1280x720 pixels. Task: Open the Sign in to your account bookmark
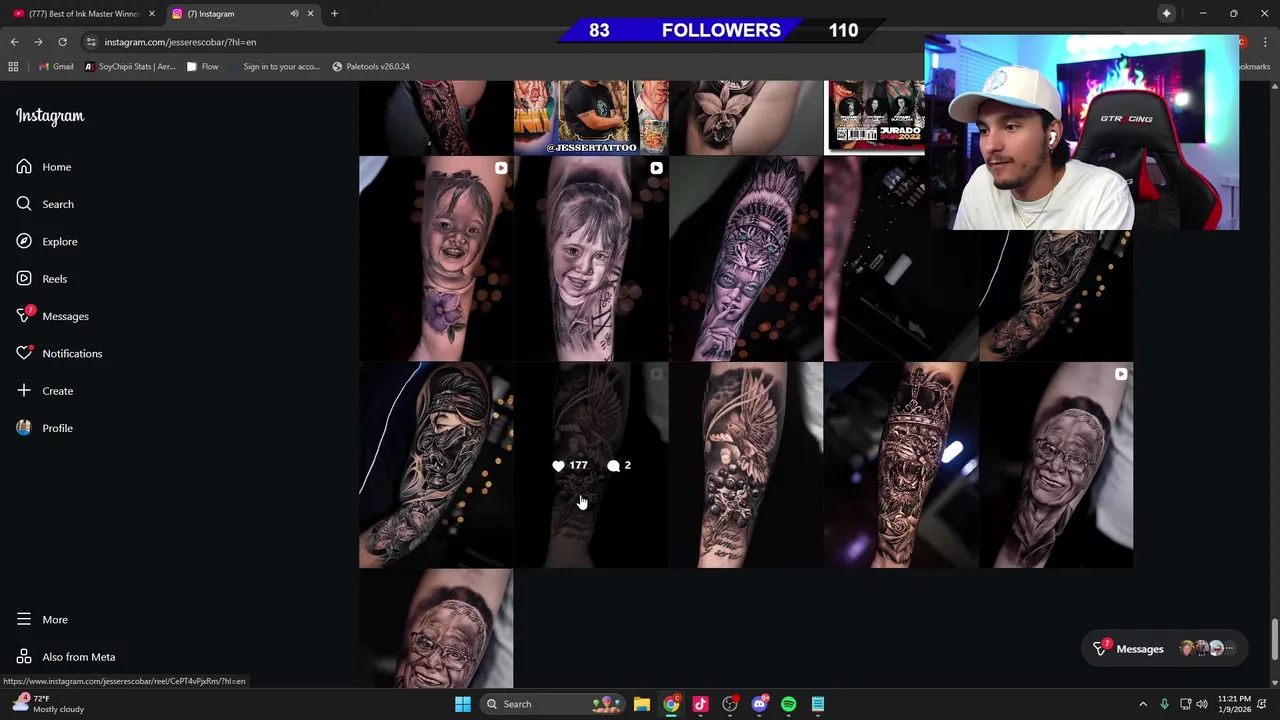click(x=274, y=67)
